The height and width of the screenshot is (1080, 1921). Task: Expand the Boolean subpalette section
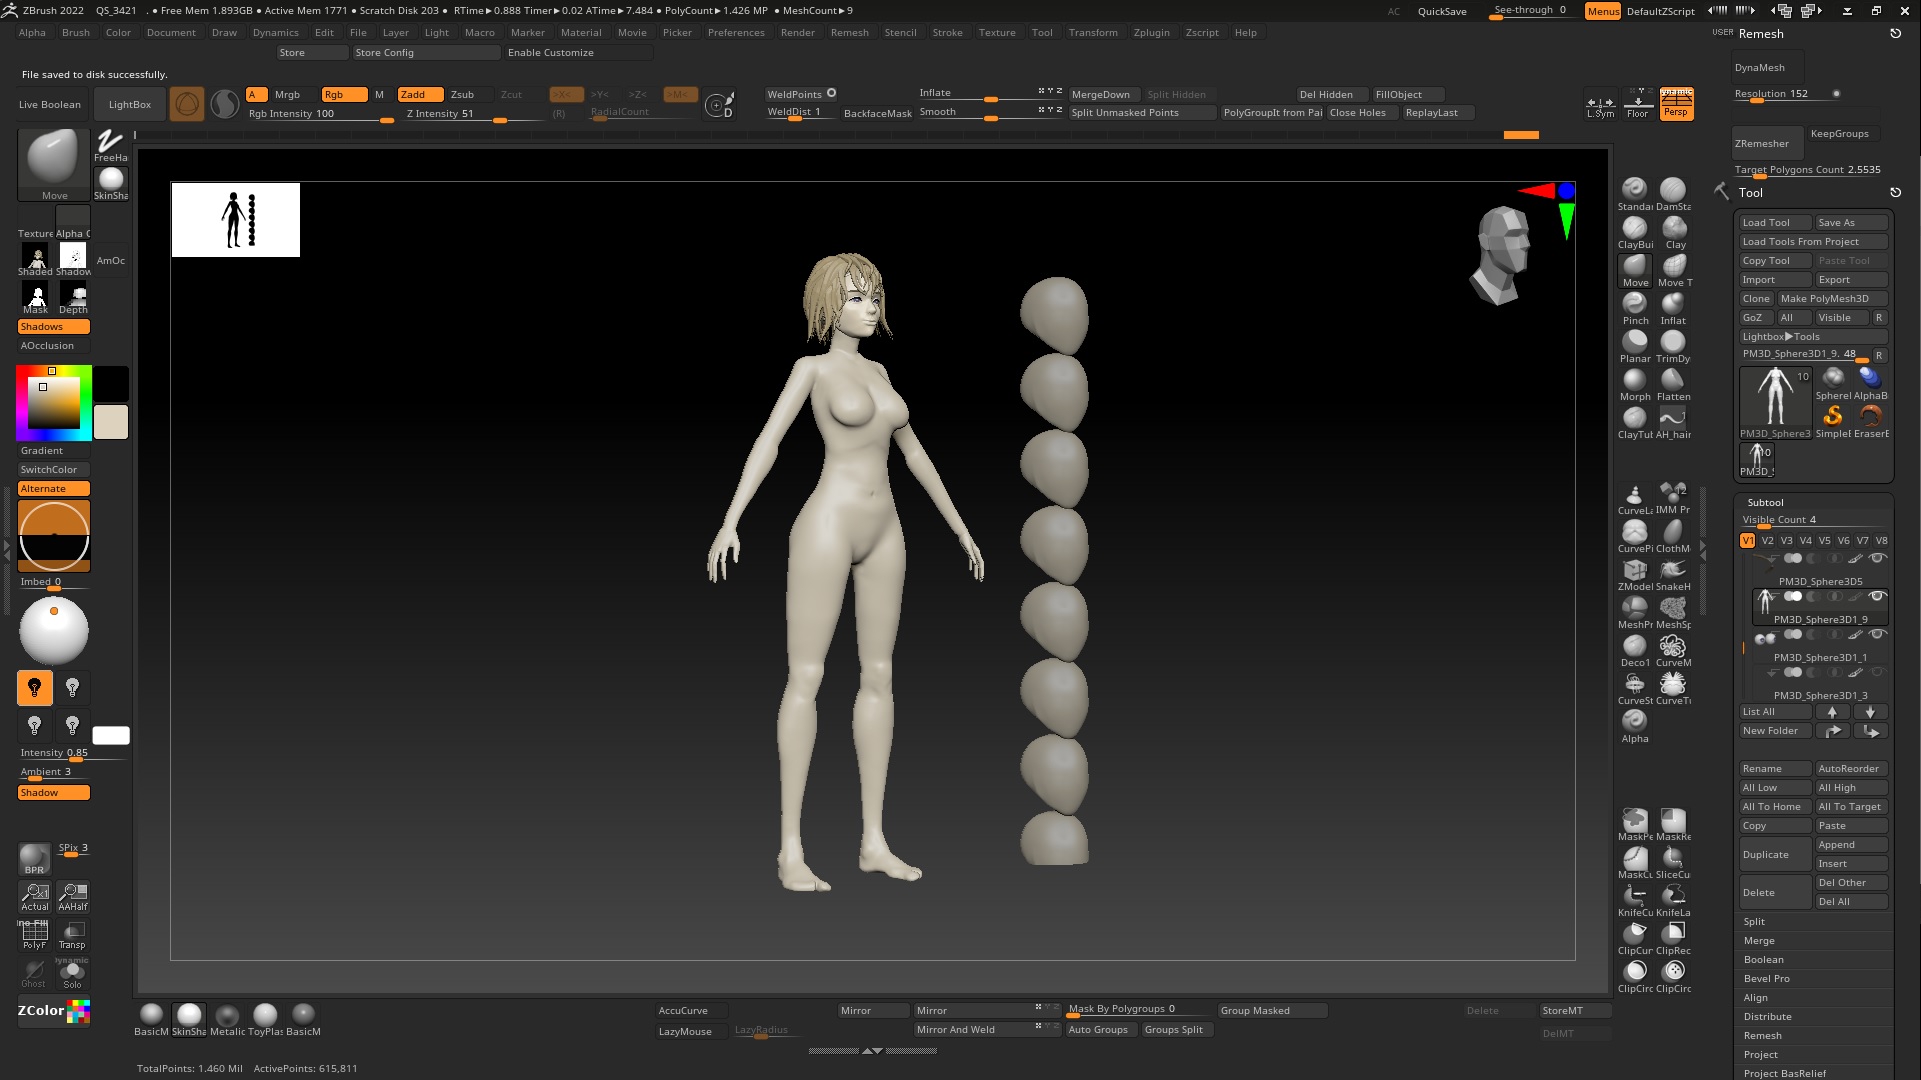coord(1763,960)
